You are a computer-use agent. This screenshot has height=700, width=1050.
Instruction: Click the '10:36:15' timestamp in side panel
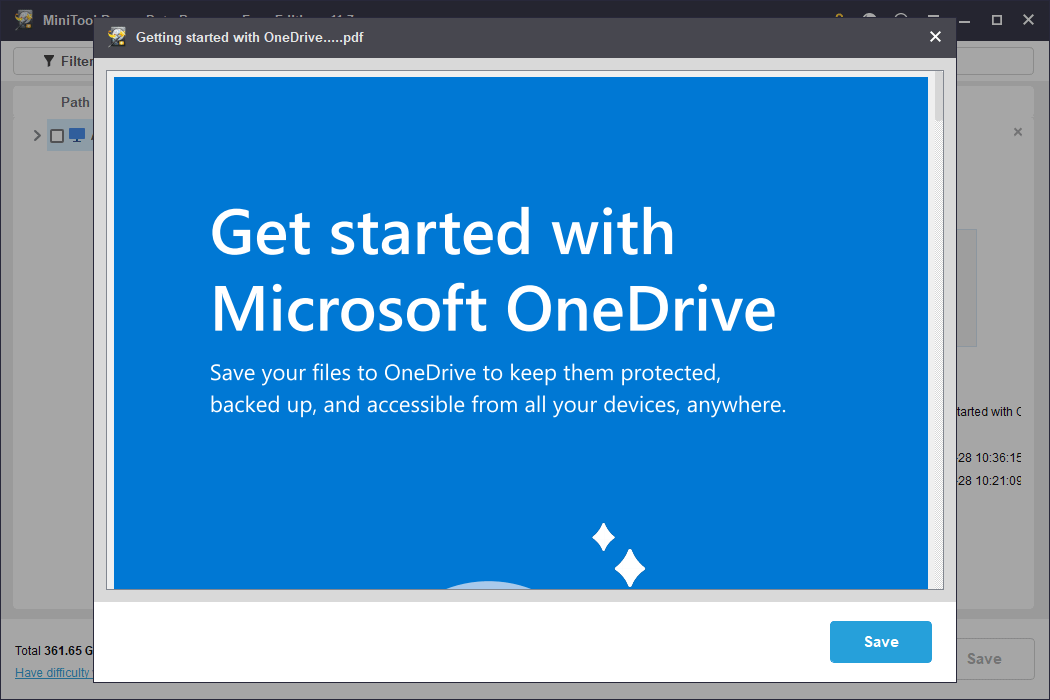point(998,458)
